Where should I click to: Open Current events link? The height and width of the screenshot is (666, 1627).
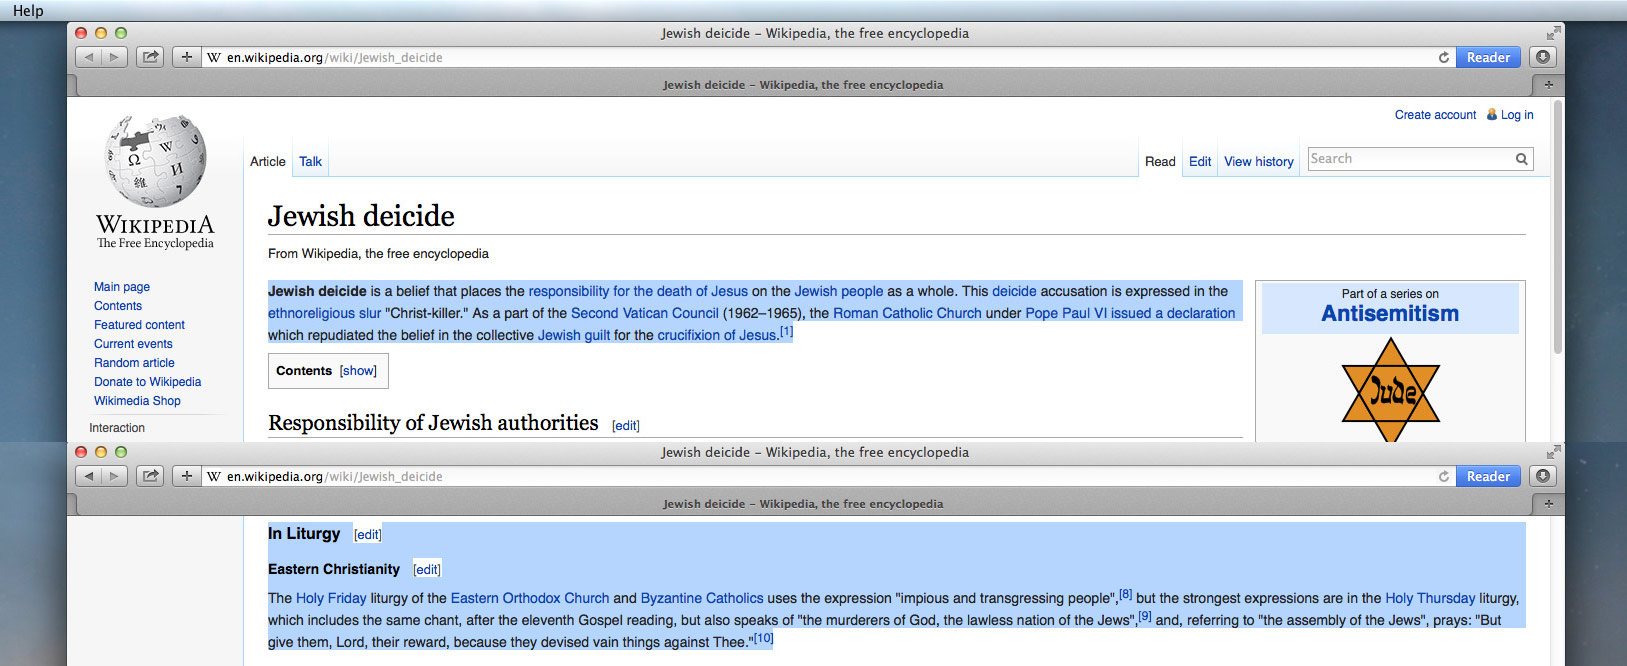133,344
